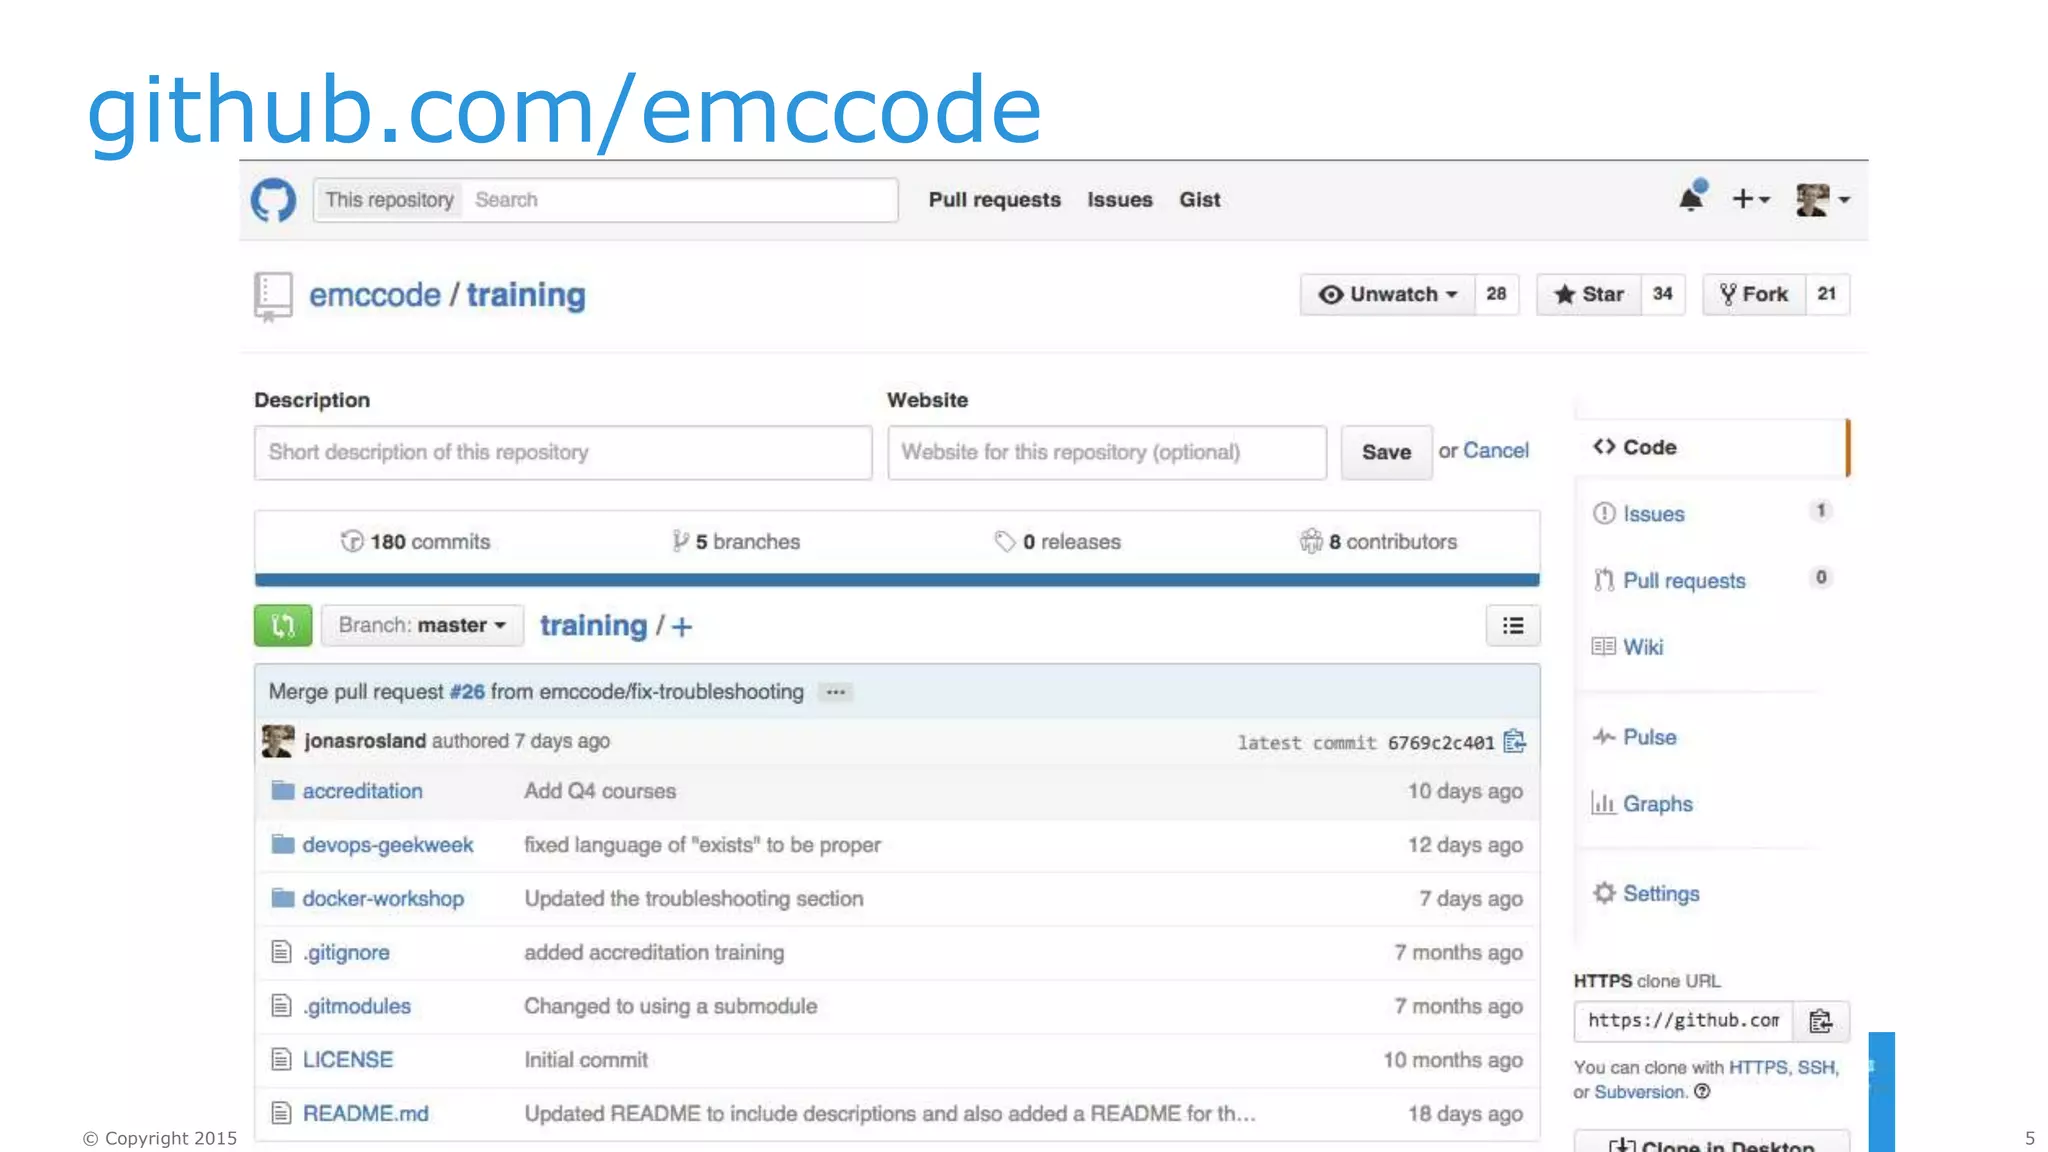Open the README.md file
This screenshot has height=1152, width=2048.
coord(365,1114)
